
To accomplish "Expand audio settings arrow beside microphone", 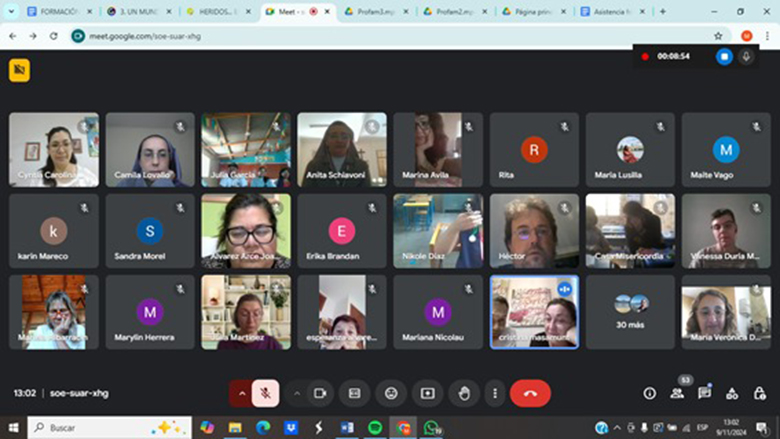I will click(241, 394).
